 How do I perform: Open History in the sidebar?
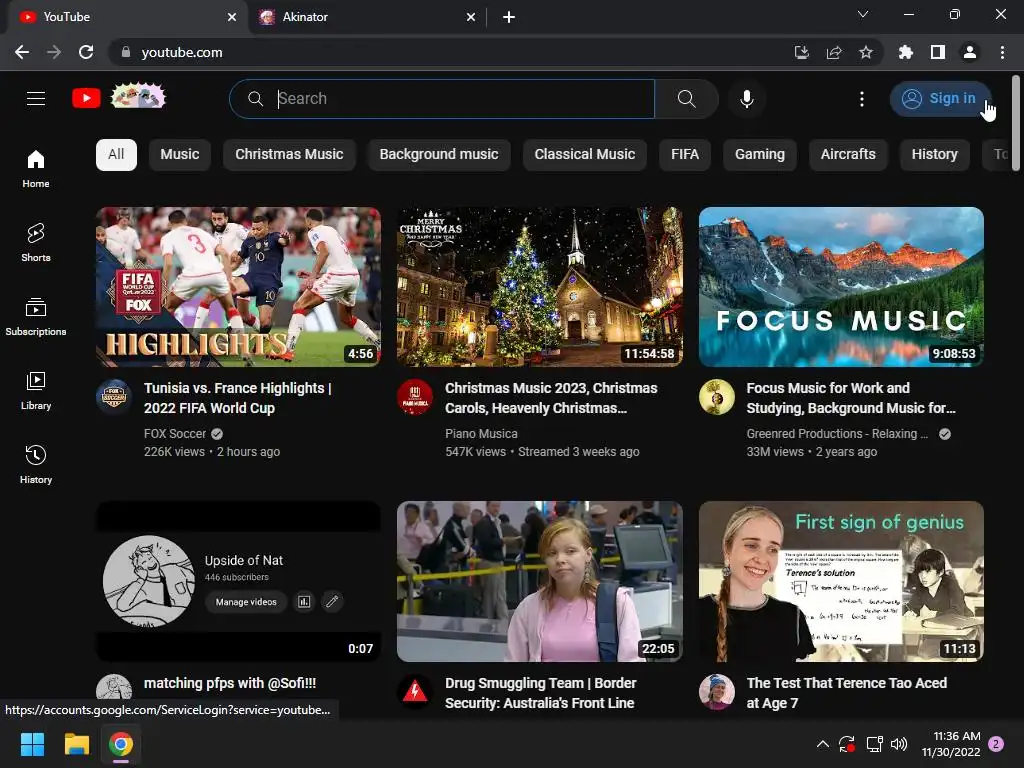pos(36,464)
